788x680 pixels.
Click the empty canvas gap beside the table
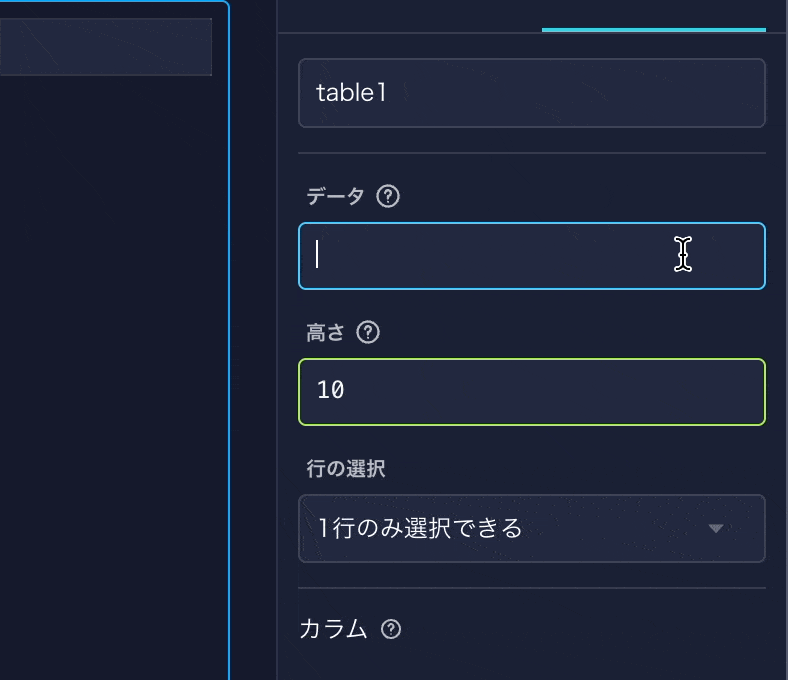pos(253,340)
